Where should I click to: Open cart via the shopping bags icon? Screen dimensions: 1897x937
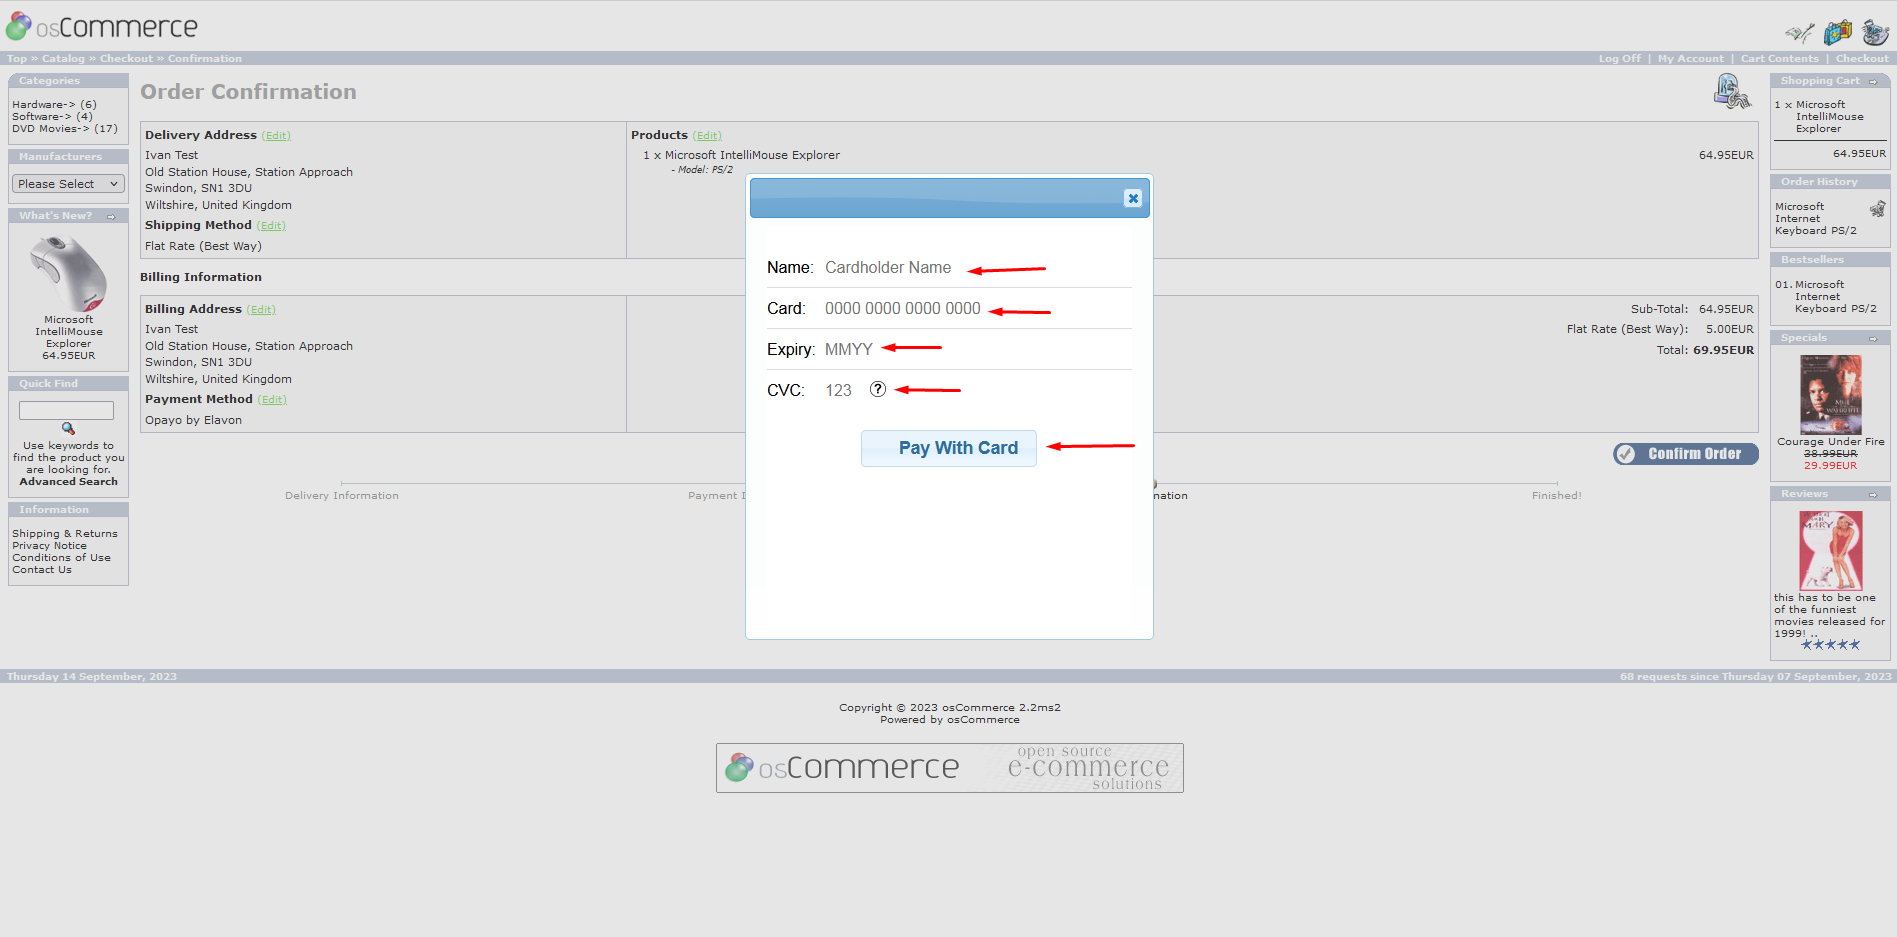point(1837,31)
